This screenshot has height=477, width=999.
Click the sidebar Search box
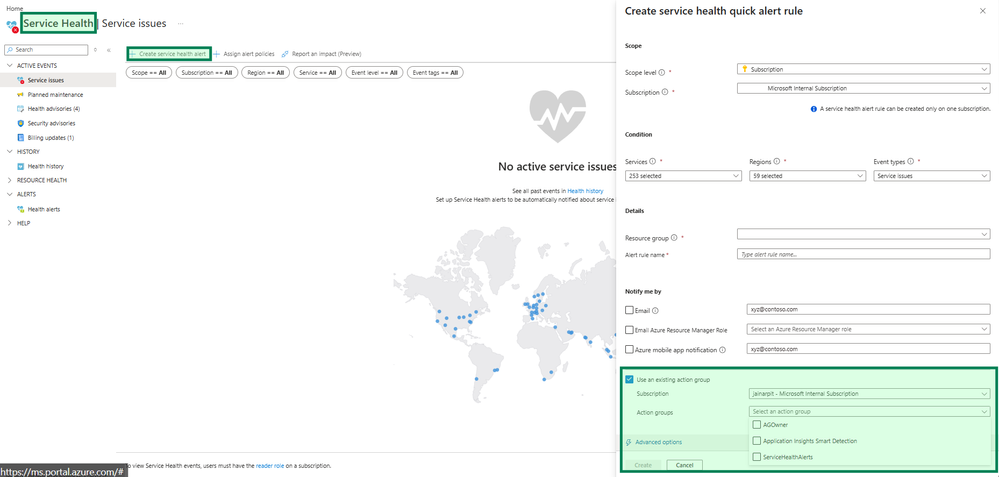pyautogui.click(x=46, y=50)
